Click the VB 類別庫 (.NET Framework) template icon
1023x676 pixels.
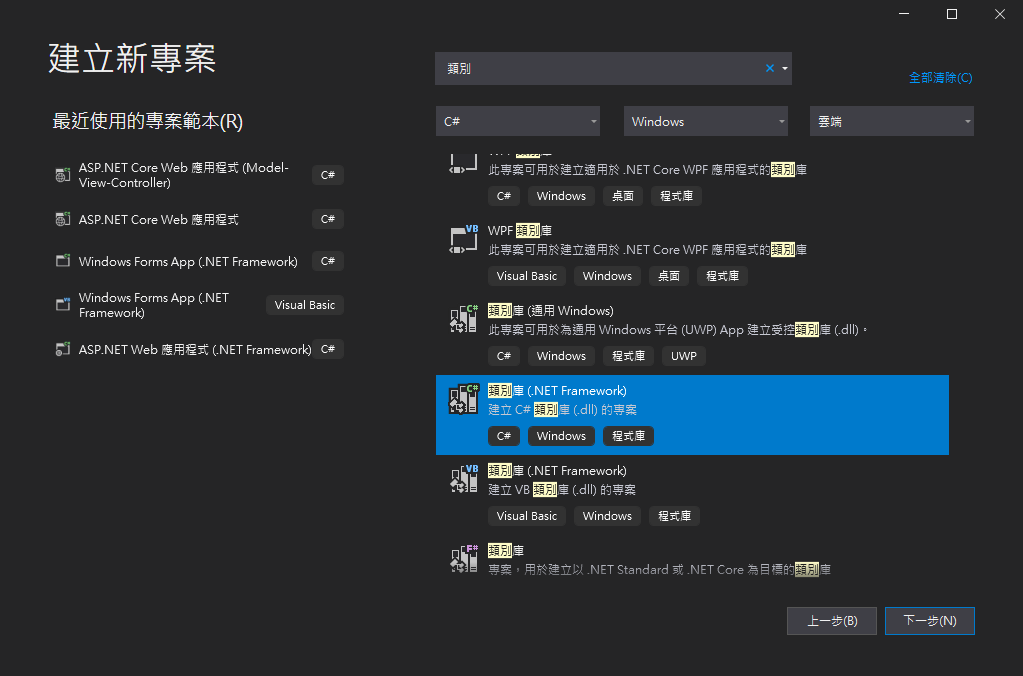pyautogui.click(x=464, y=479)
